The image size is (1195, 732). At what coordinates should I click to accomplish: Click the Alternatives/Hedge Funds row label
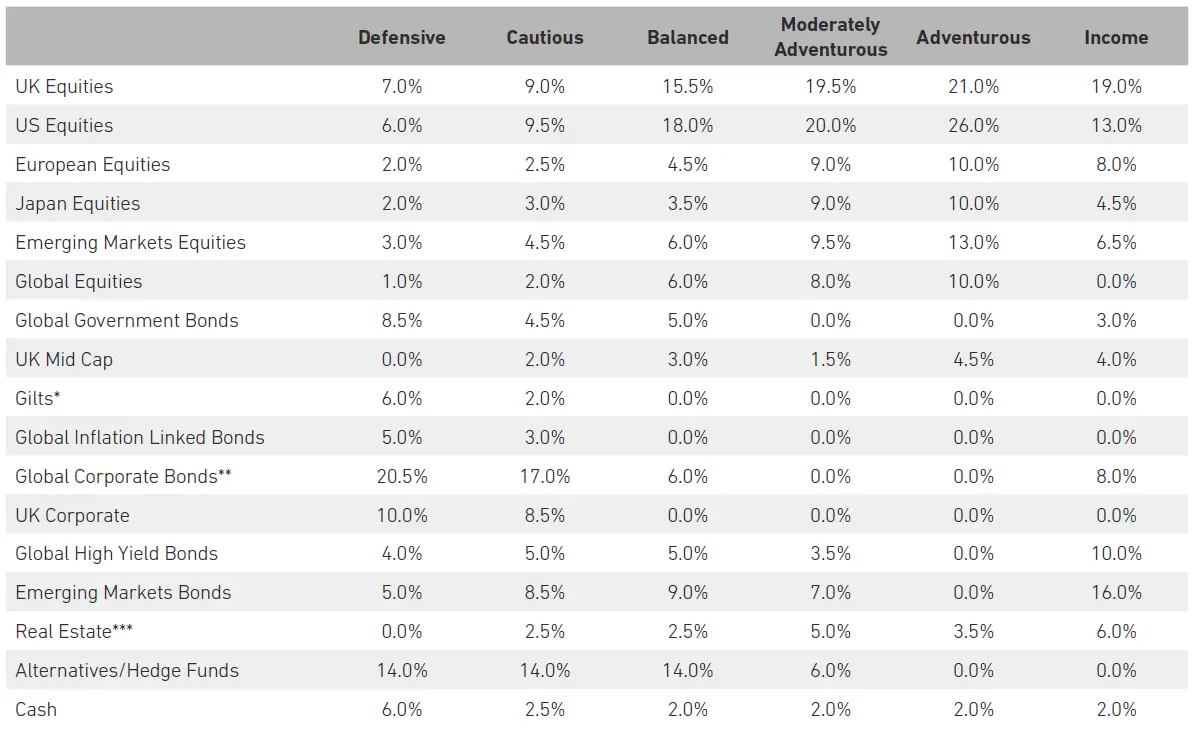coord(127,671)
